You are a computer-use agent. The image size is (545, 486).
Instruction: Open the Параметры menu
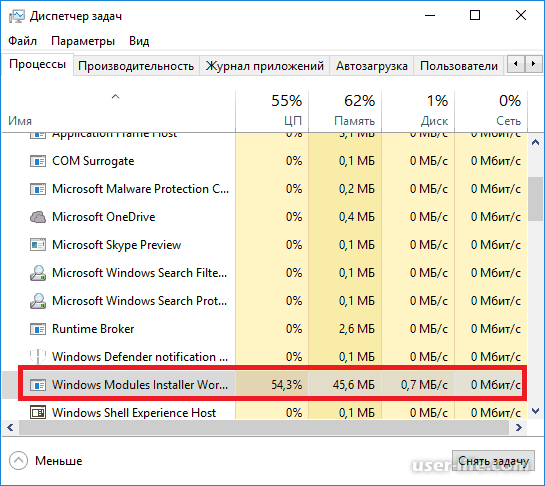[83, 41]
